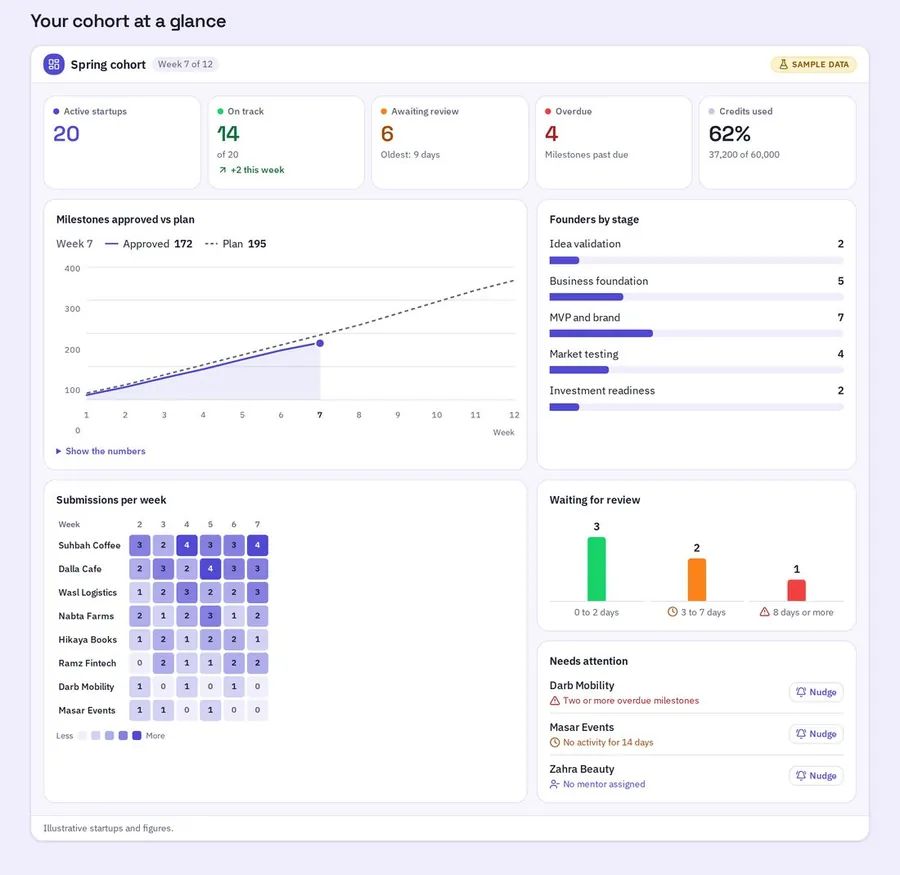
Task: Click the orange 3 to 7 days bar
Action: pyautogui.click(x=697, y=580)
